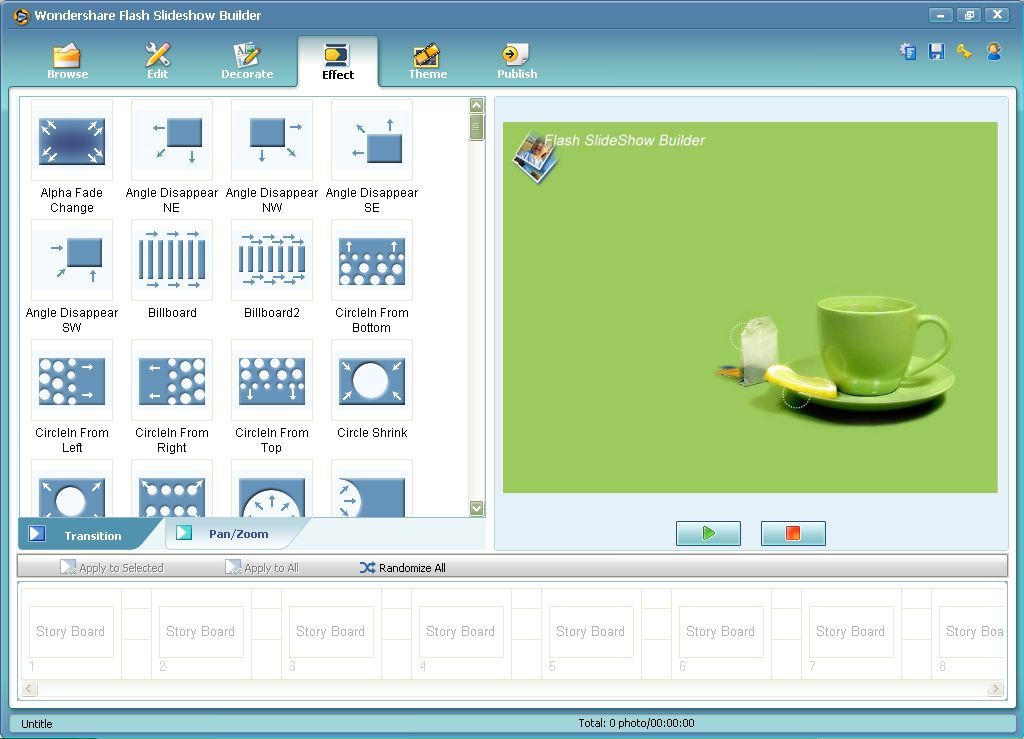This screenshot has width=1024, height=739.
Task: Stop the slideshow preview
Action: (793, 533)
